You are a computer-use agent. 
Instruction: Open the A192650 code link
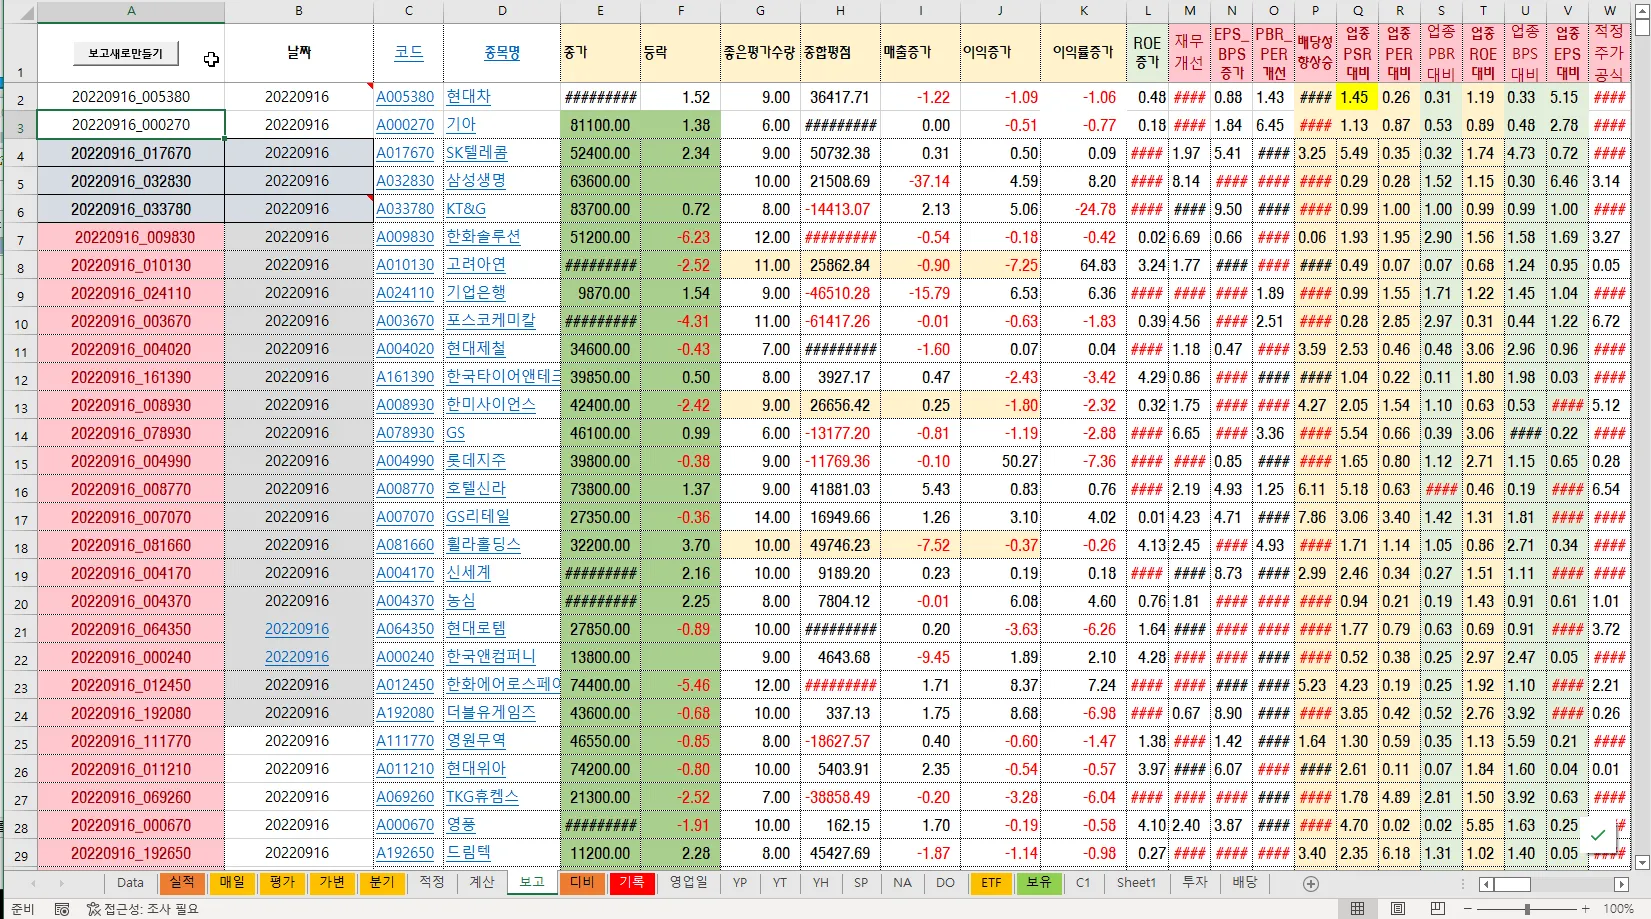[405, 853]
